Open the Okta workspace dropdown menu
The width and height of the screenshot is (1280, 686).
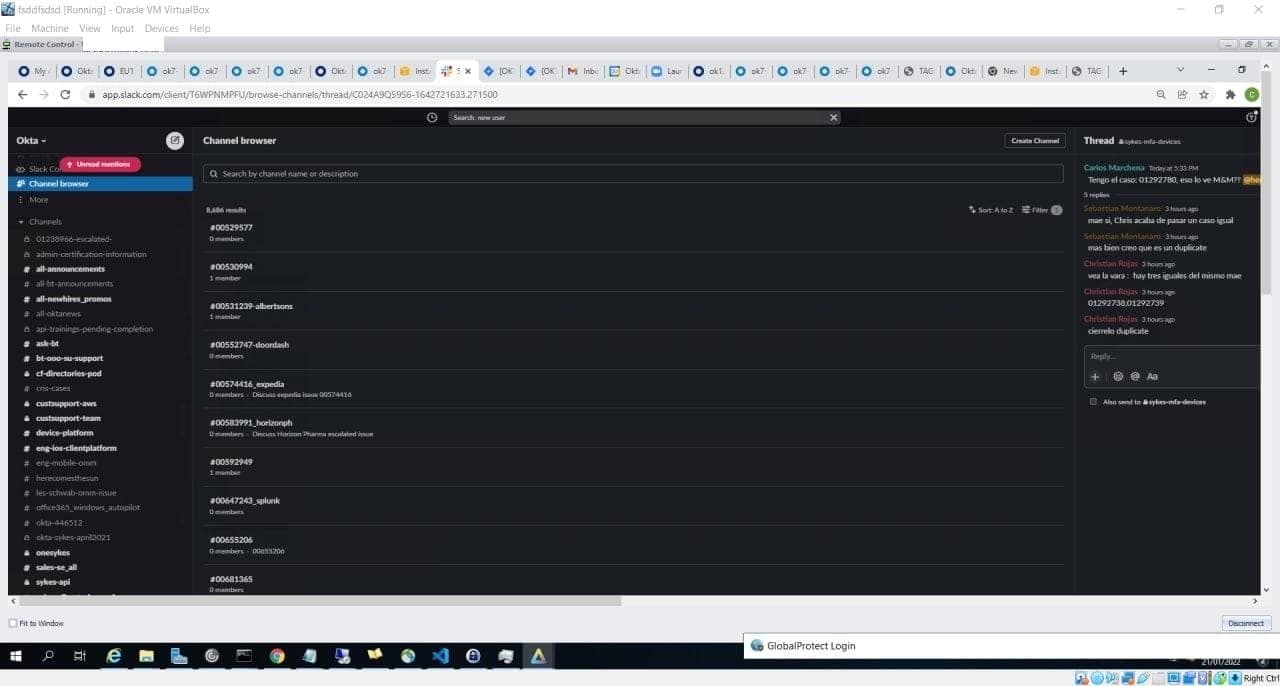point(31,141)
